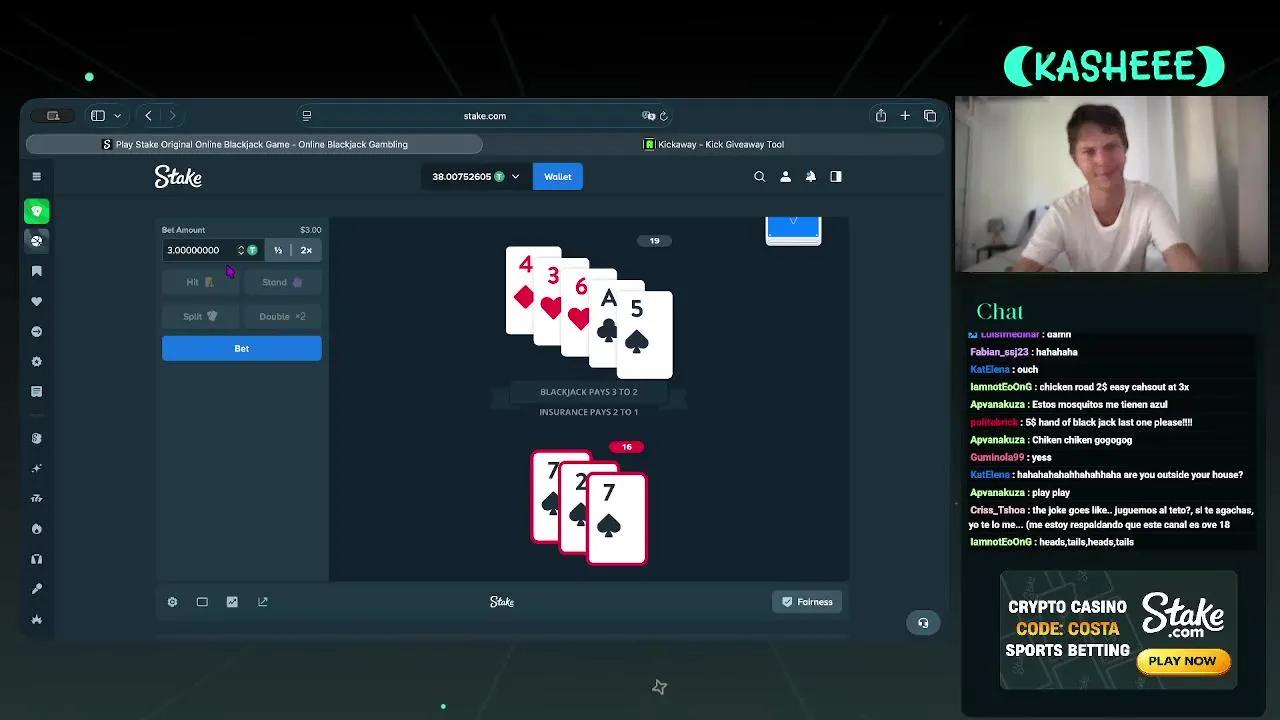Toggle the Safari sidebar button
Screen dimensions: 1280x720
[98, 116]
